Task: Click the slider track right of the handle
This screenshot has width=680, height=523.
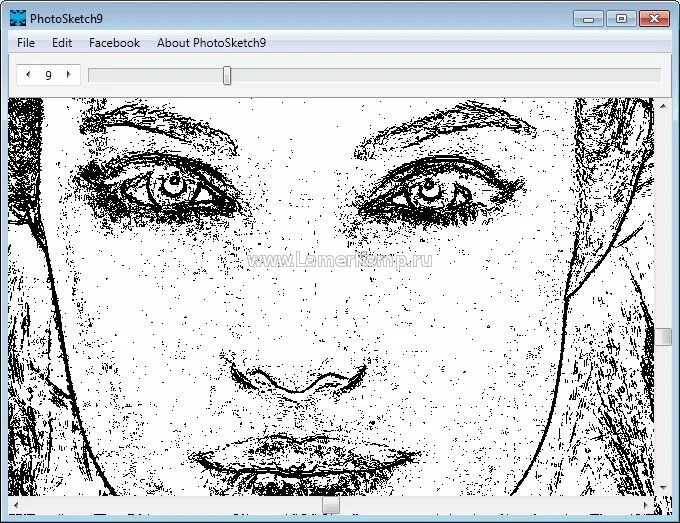Action: (x=446, y=75)
